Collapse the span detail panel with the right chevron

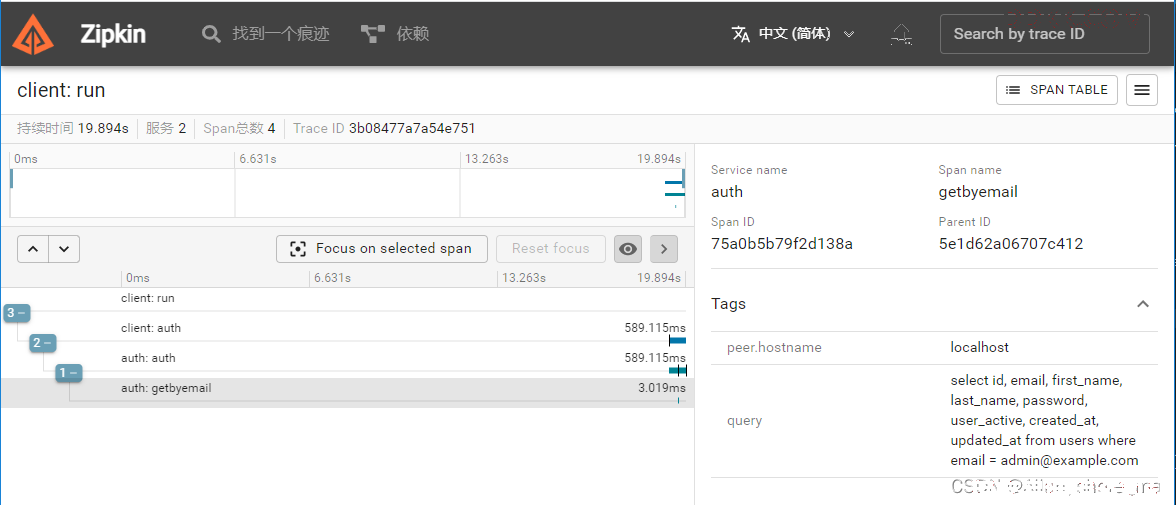click(664, 249)
